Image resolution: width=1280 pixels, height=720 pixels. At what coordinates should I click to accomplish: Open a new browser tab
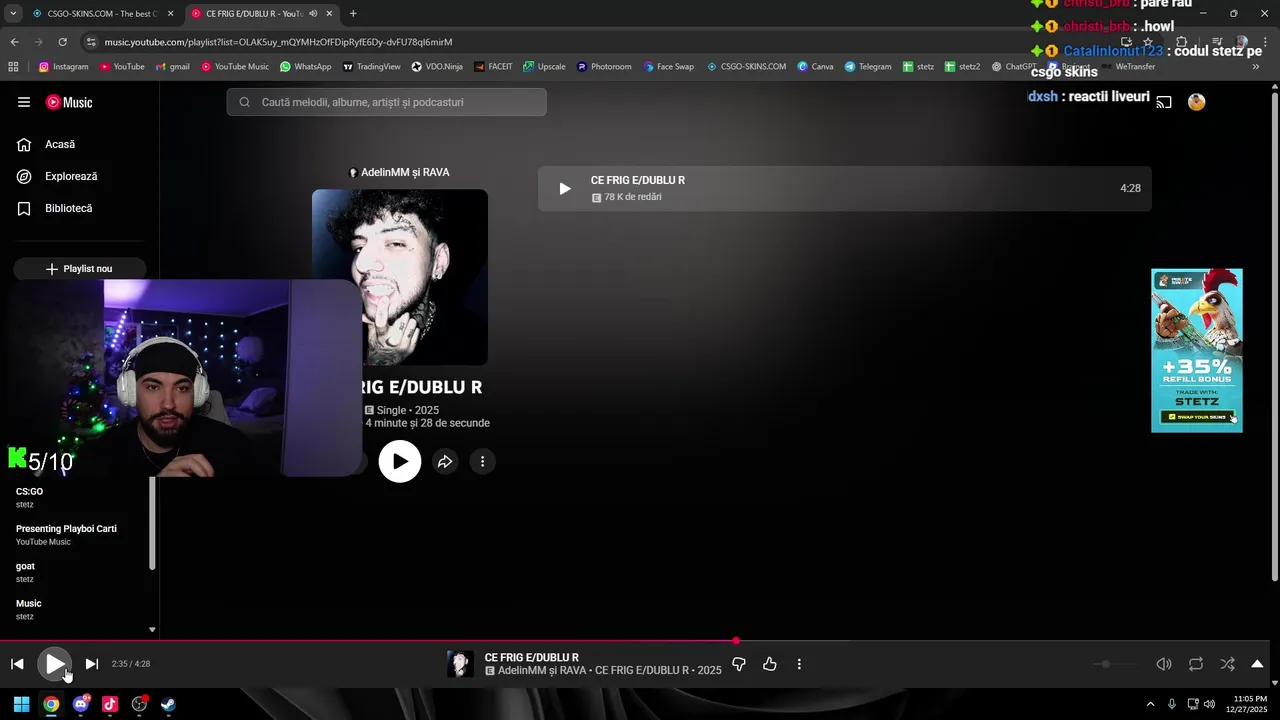pos(353,14)
